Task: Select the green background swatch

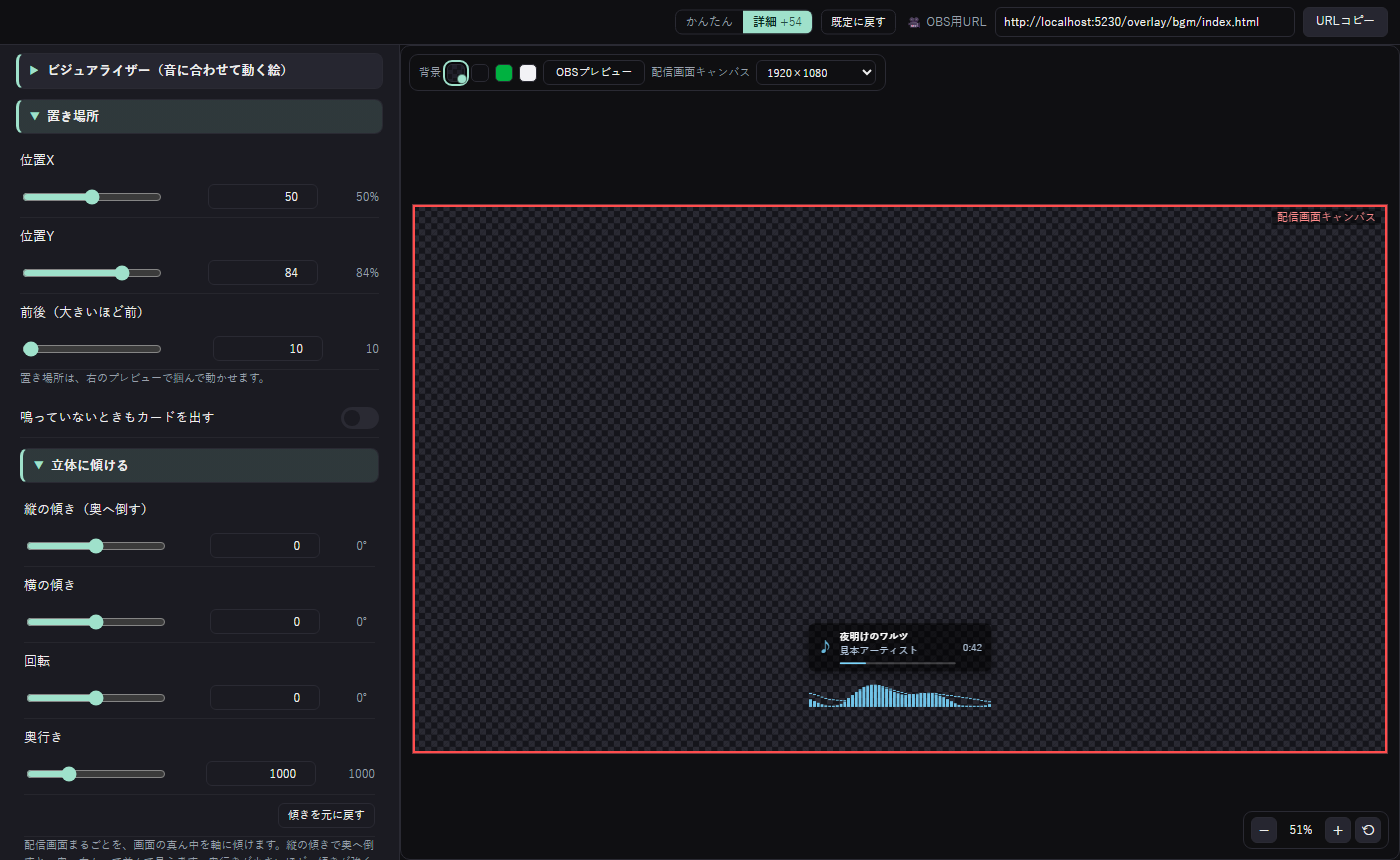Action: pyautogui.click(x=504, y=72)
